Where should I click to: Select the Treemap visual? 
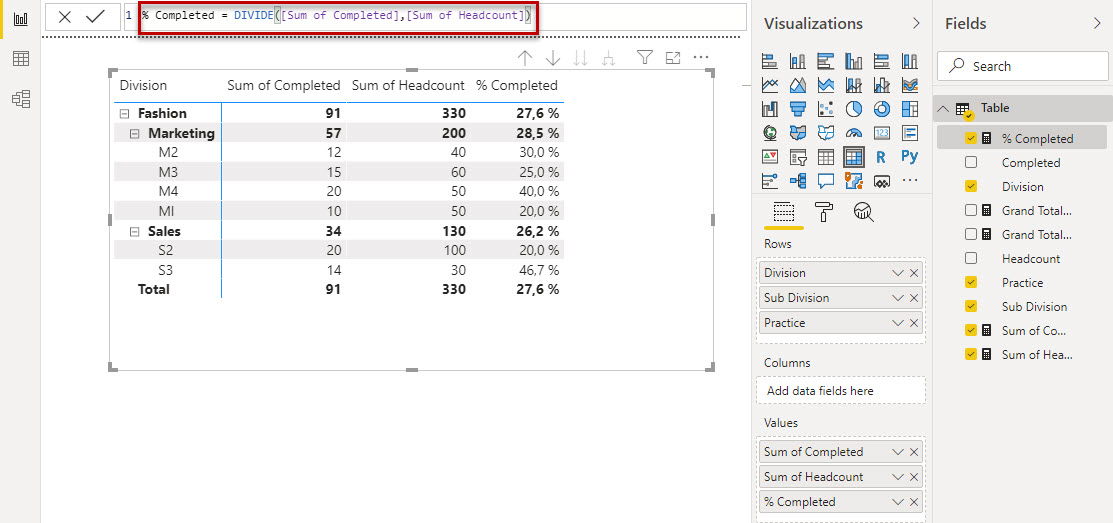[910, 109]
